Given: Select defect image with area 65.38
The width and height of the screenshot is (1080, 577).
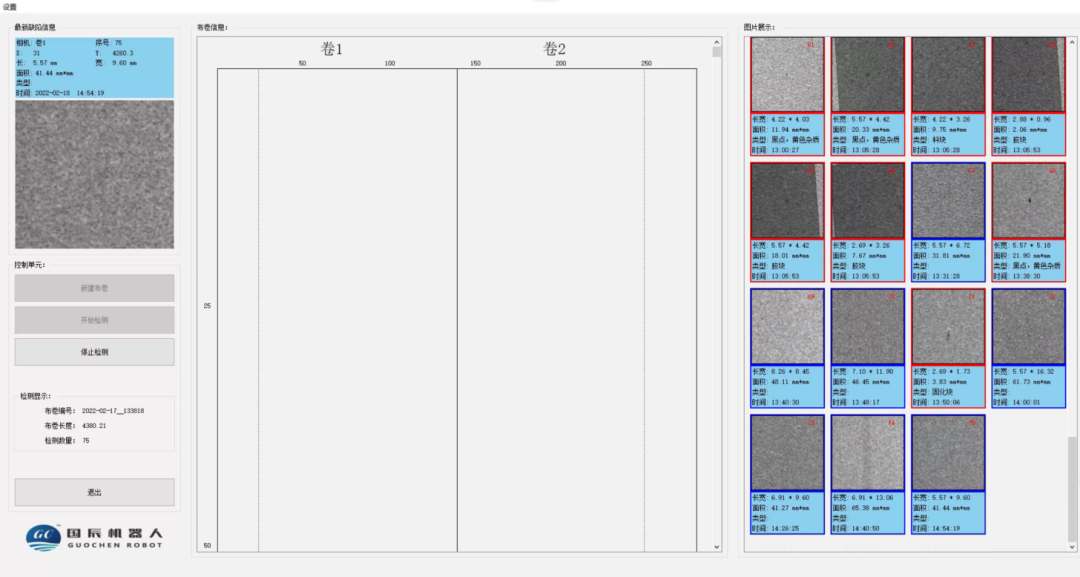Looking at the screenshot, I should [867, 453].
